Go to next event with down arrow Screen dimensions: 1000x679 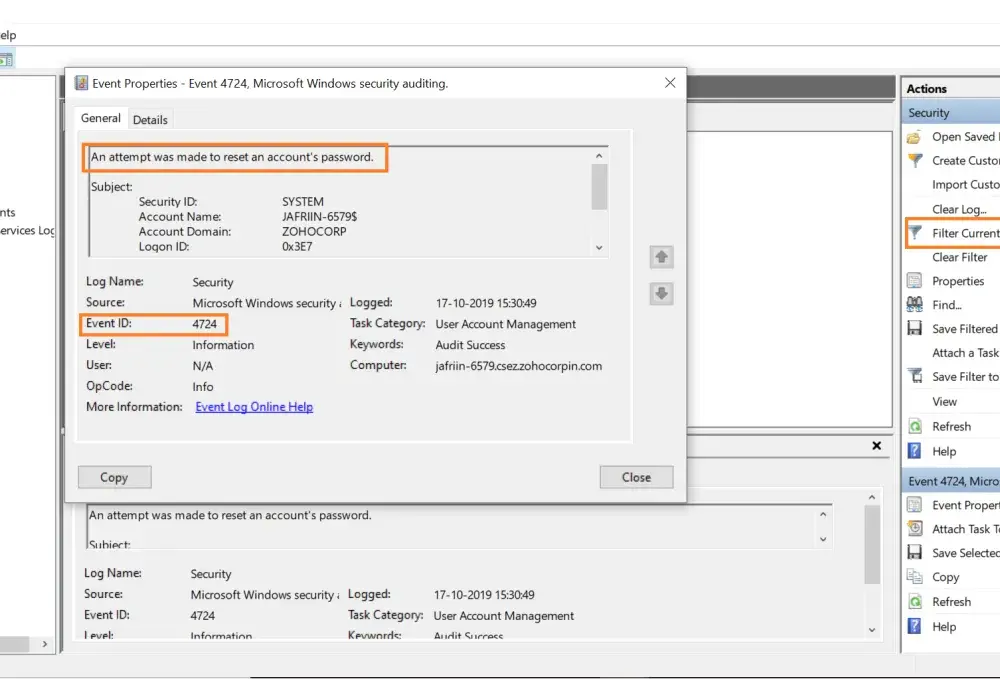661,293
